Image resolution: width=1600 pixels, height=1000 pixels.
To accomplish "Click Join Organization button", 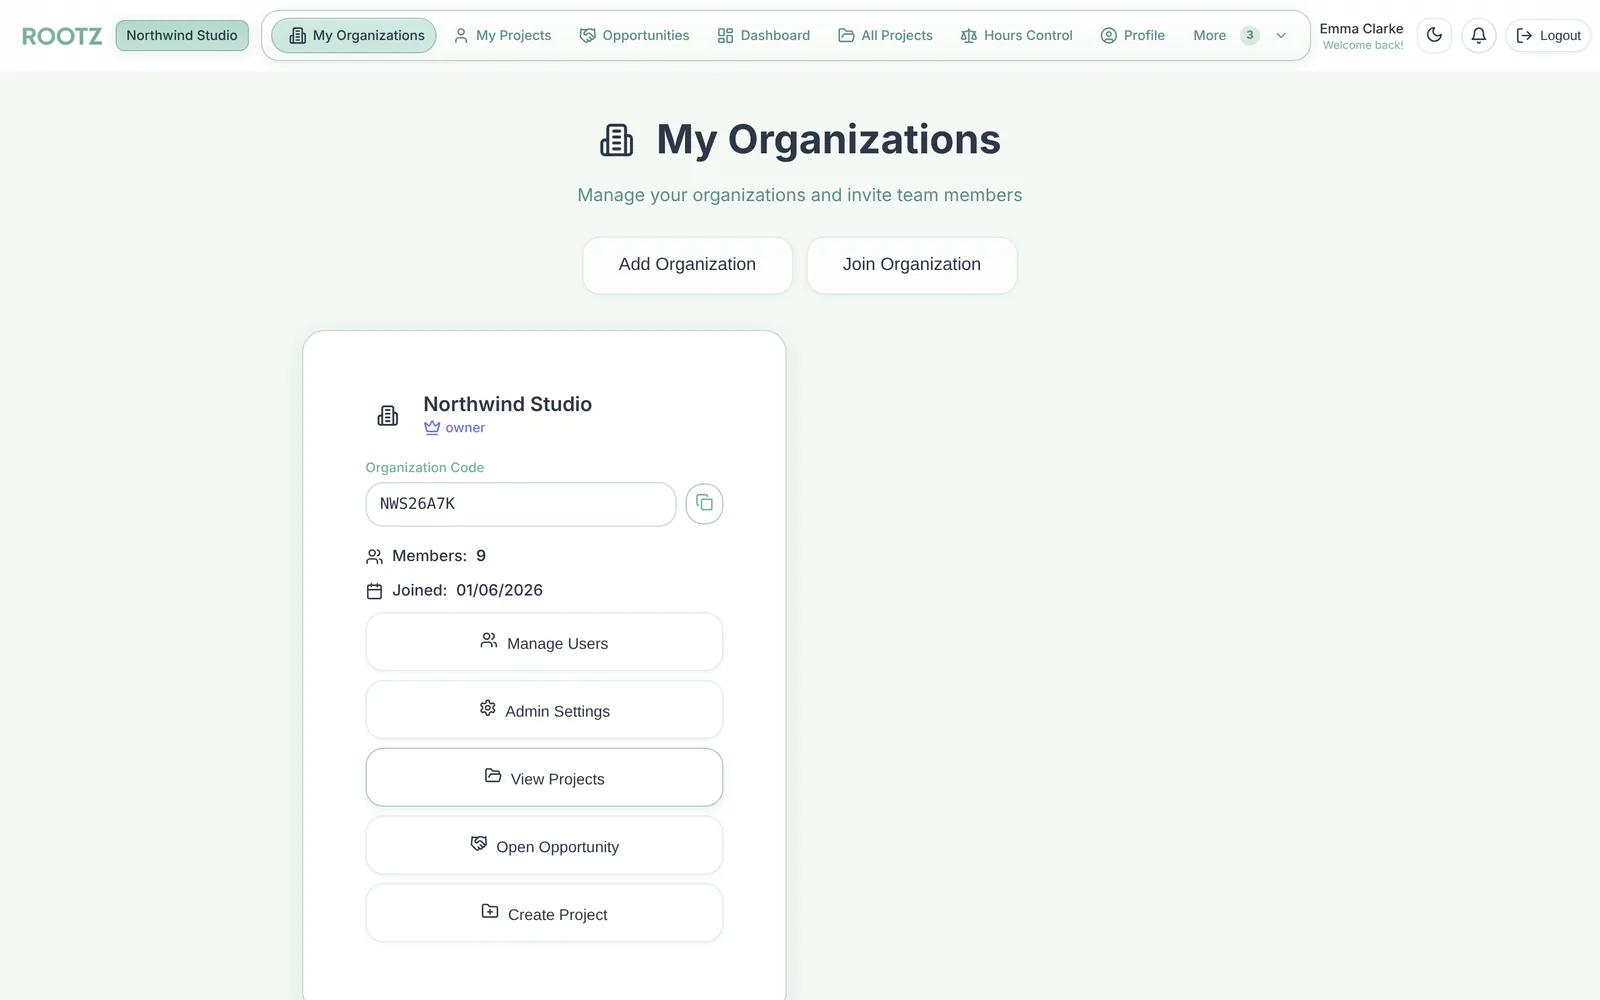I will [912, 265].
